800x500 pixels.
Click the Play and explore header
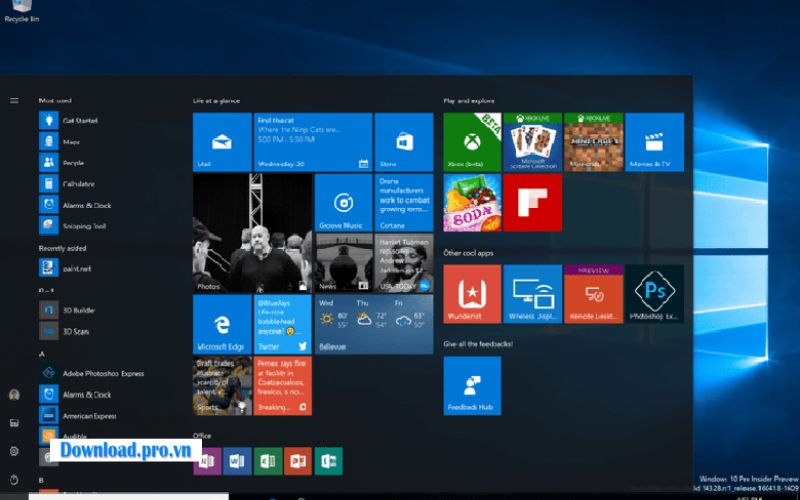click(x=469, y=101)
